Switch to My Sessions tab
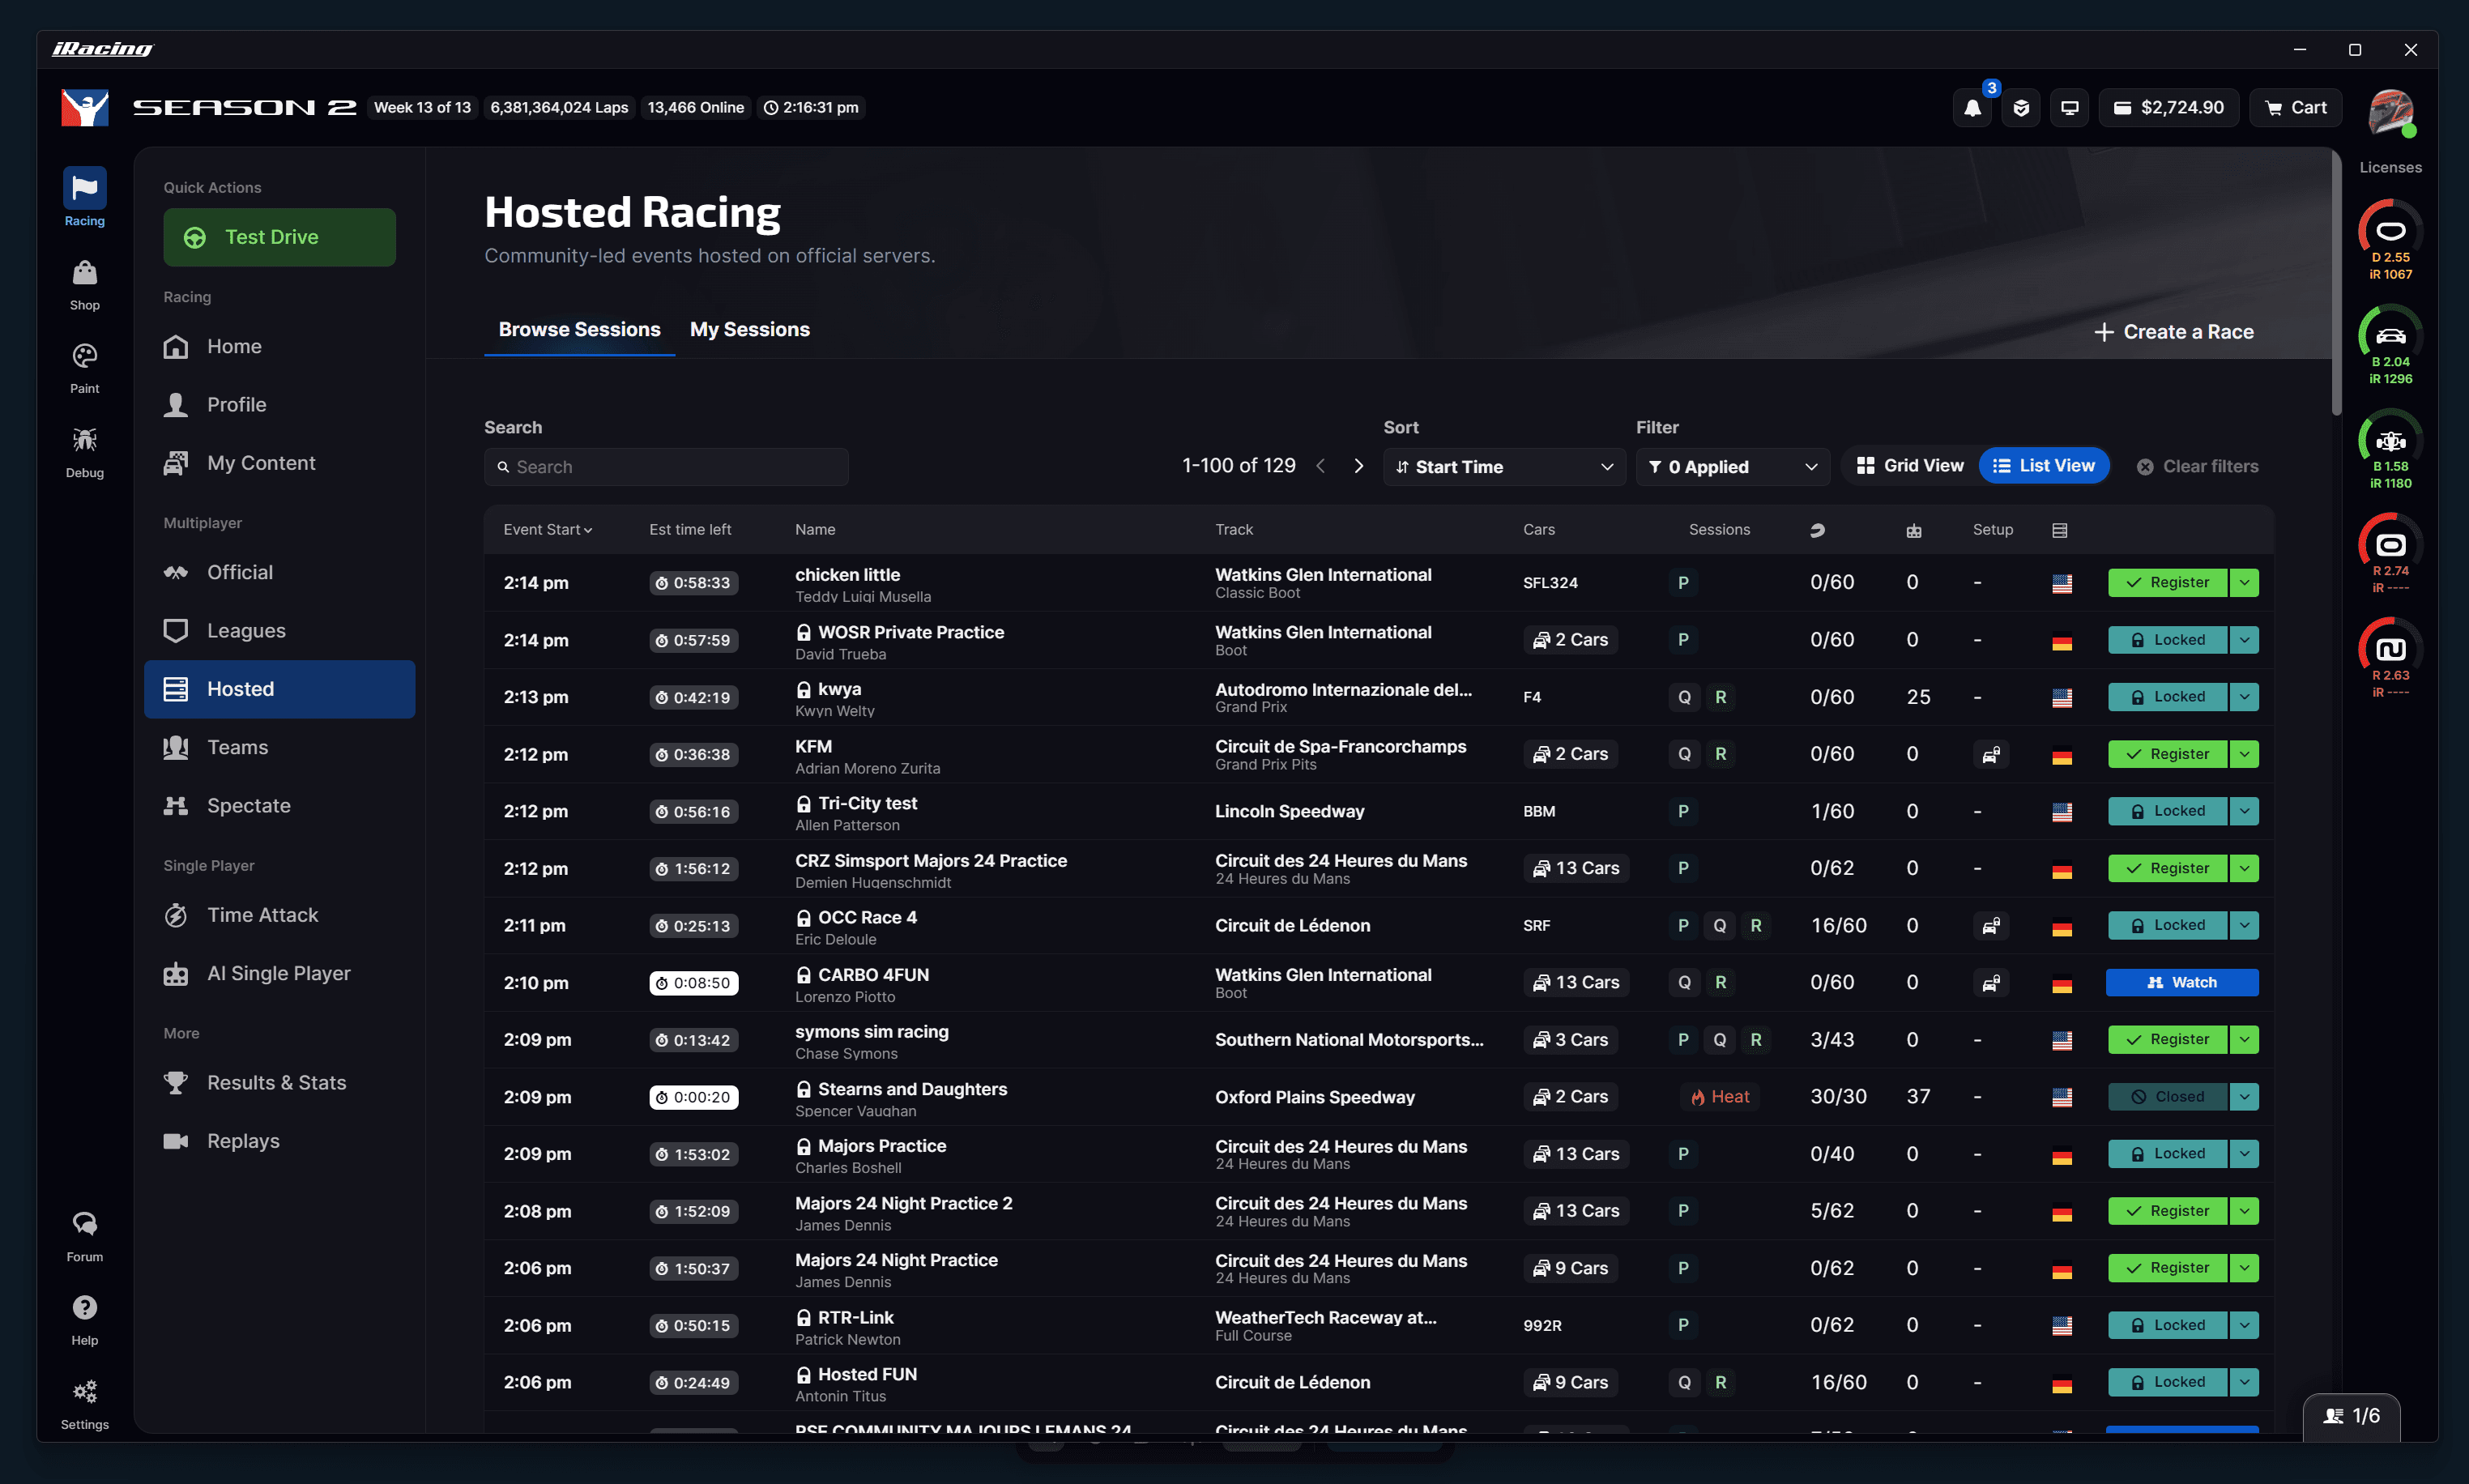Screen dimensions: 2469x1484 [x=750, y=330]
